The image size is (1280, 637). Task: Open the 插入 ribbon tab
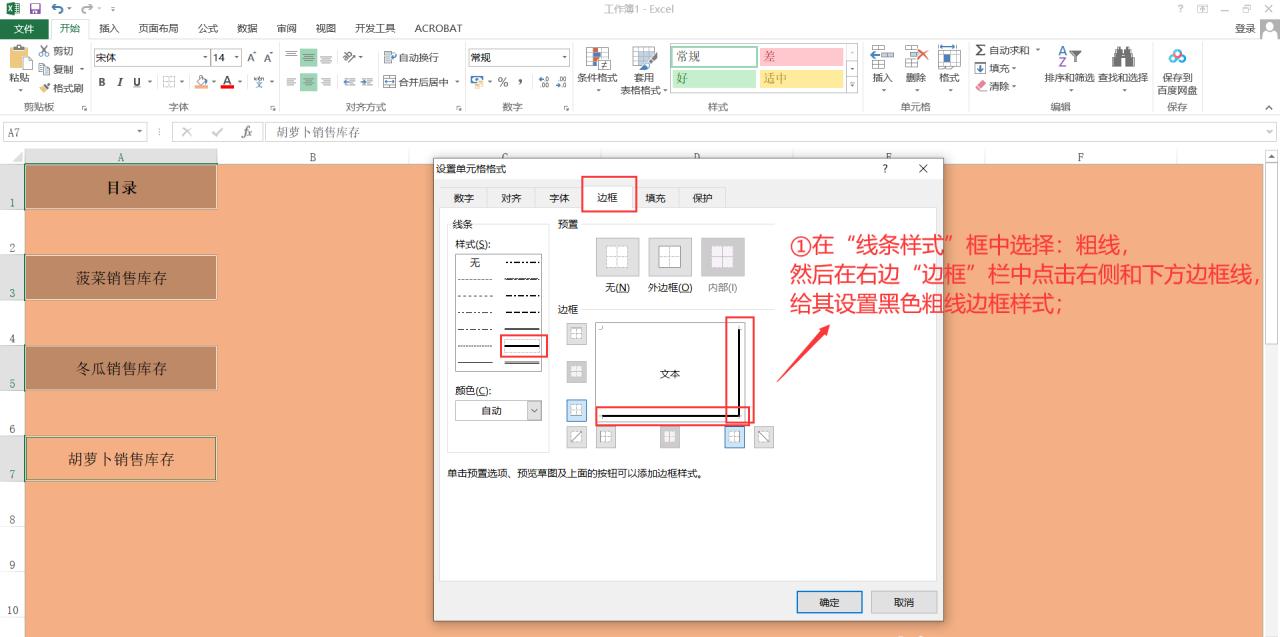pyautogui.click(x=109, y=28)
